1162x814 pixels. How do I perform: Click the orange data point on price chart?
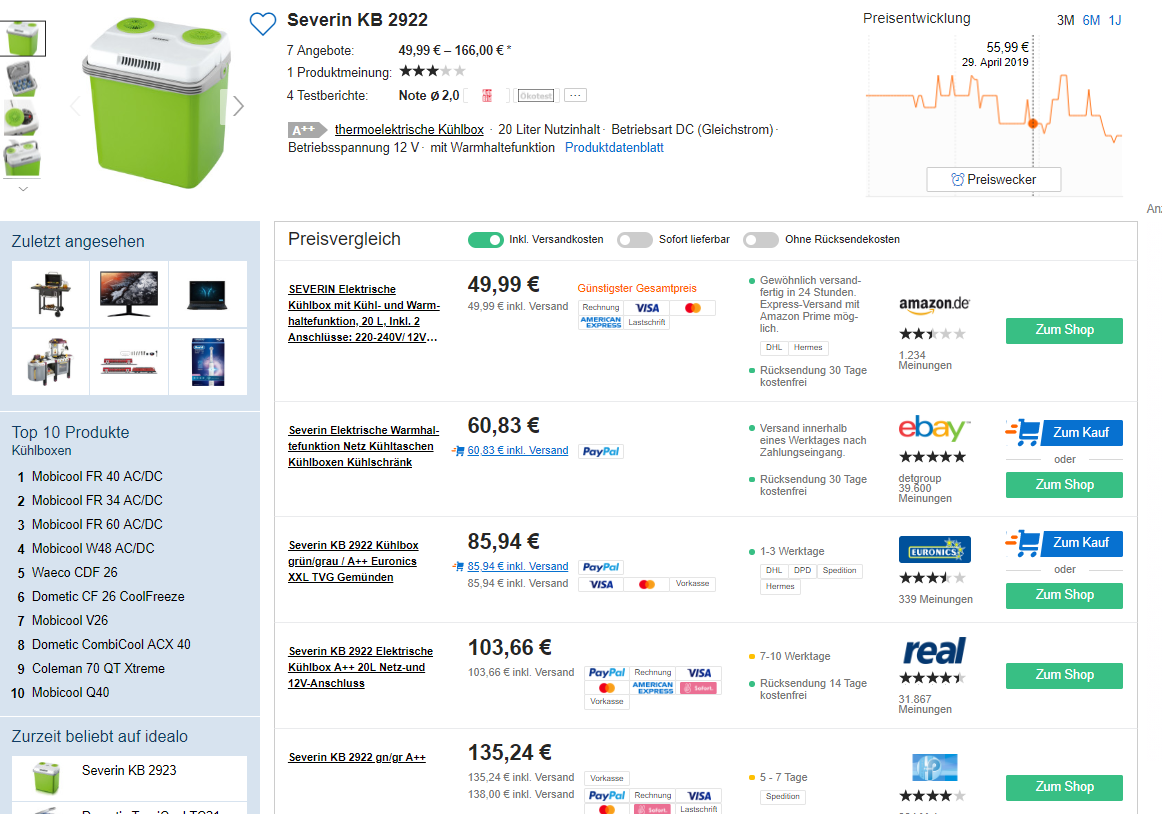pos(1033,124)
